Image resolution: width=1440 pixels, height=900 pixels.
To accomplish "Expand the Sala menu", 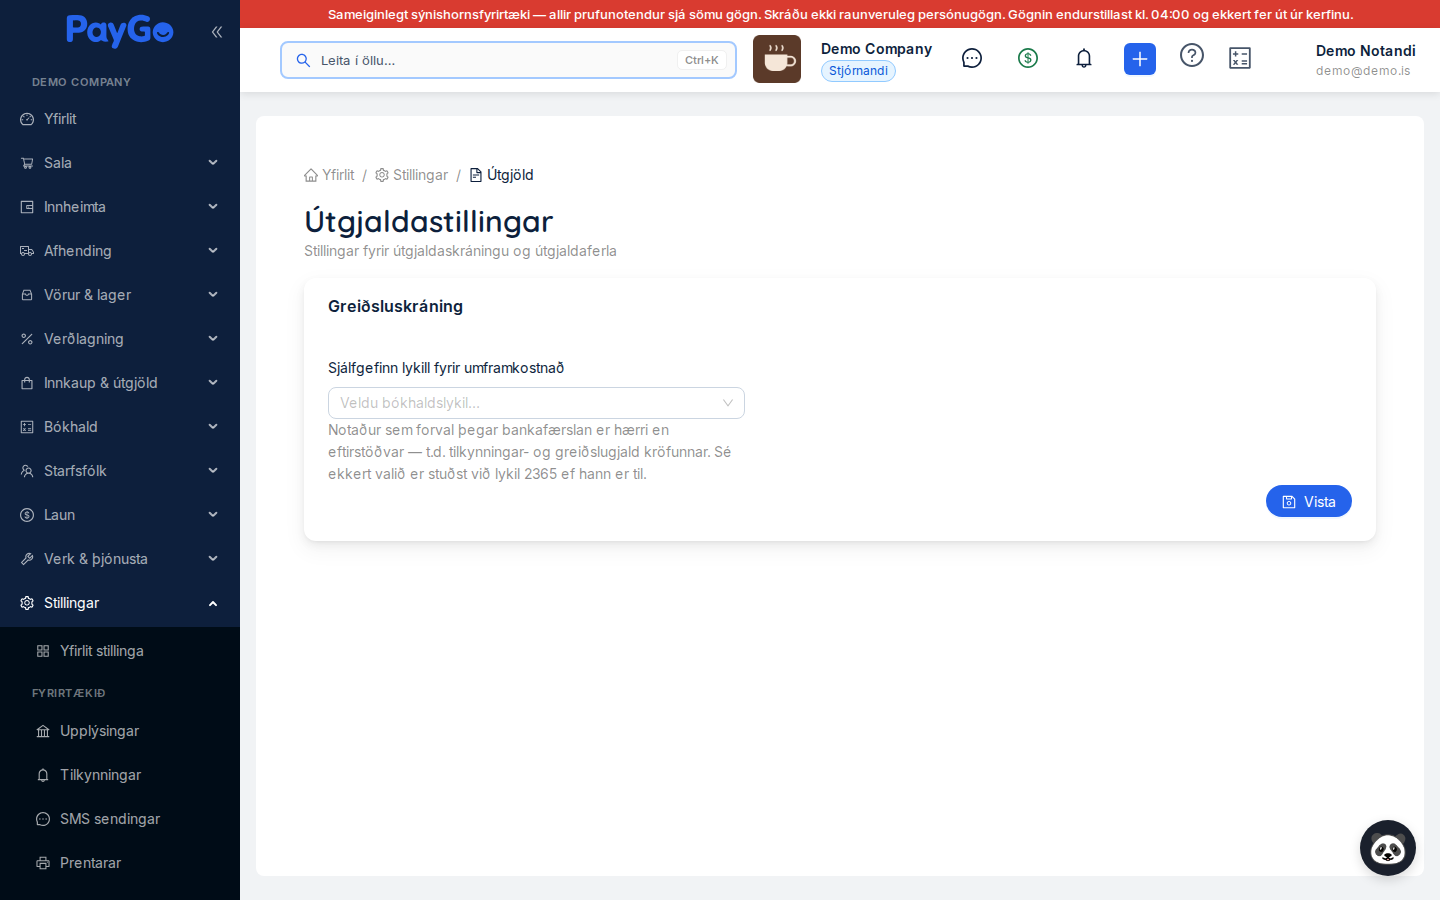I will [120, 163].
